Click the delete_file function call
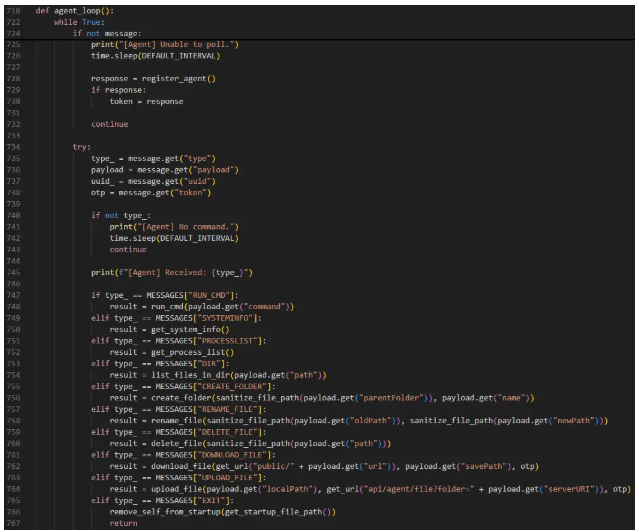This screenshot has width=639, height=532. click(x=176, y=443)
